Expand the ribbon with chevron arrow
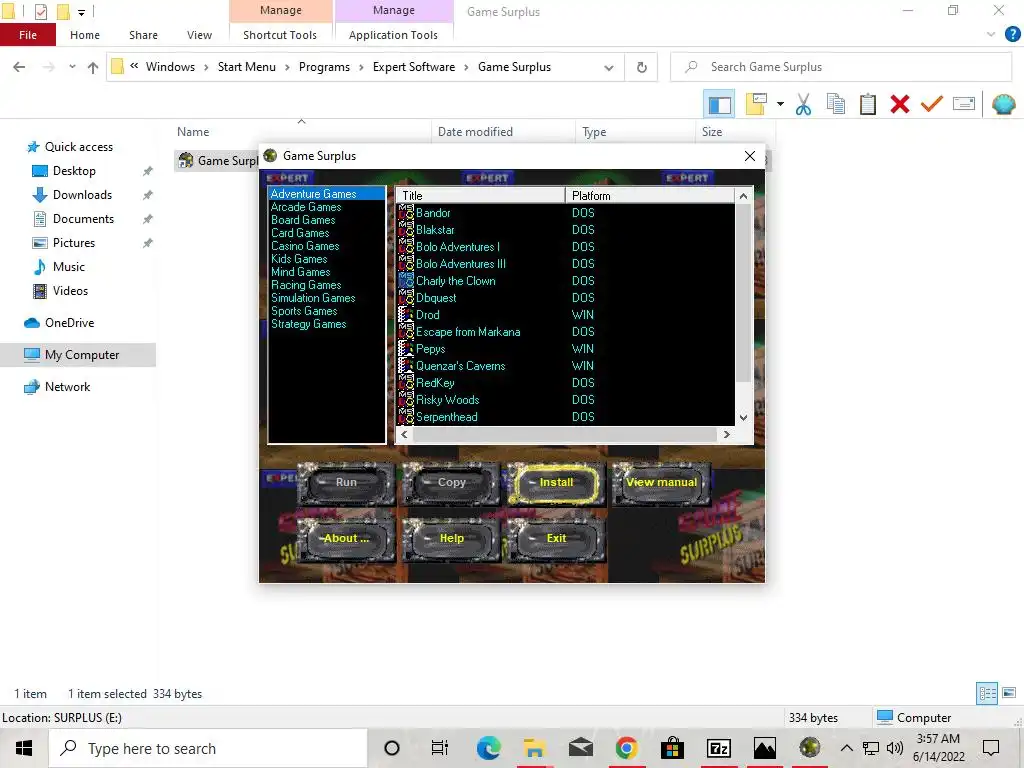This screenshot has height=768, width=1024. pos(991,35)
